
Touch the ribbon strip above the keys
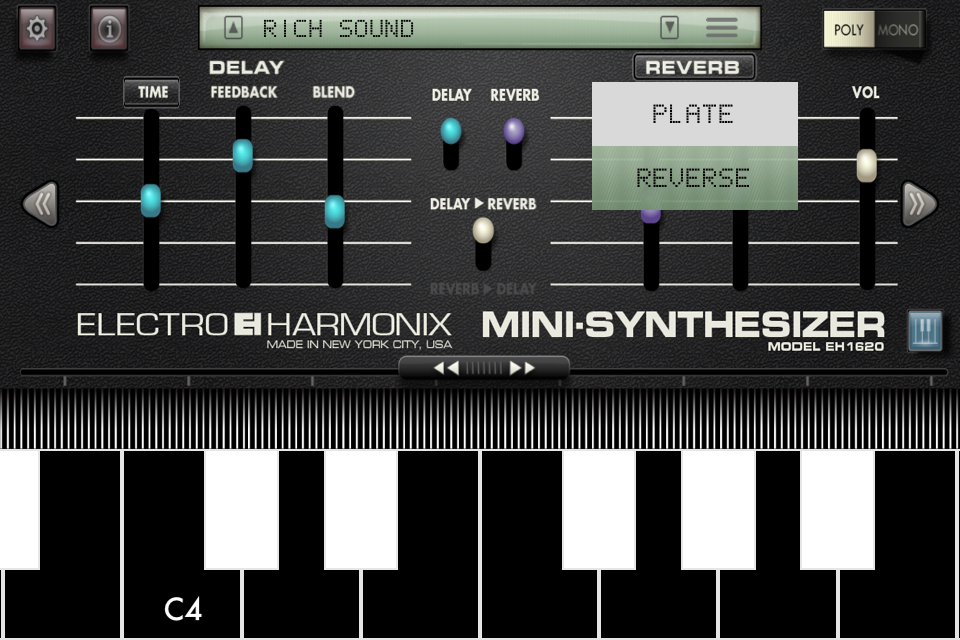coord(480,418)
